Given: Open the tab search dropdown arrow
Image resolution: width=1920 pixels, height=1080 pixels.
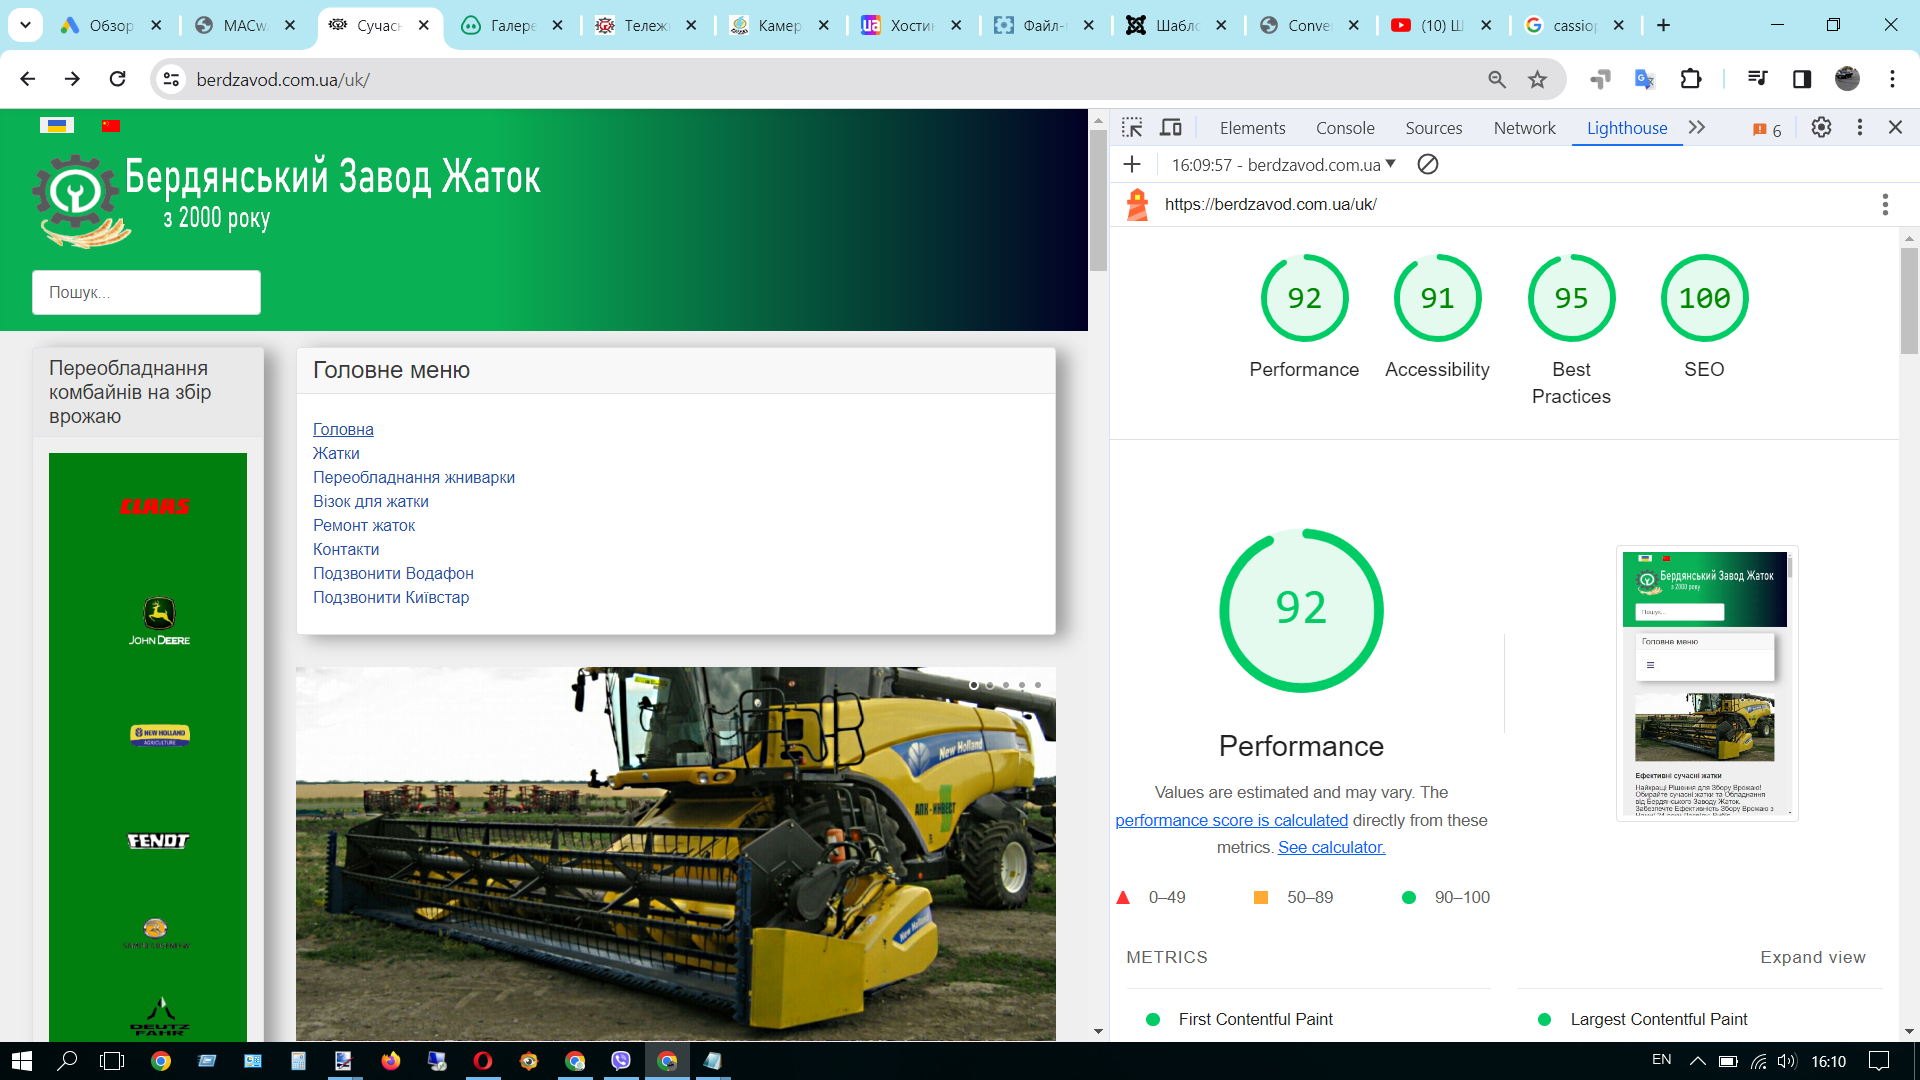Looking at the screenshot, I should coord(25,25).
